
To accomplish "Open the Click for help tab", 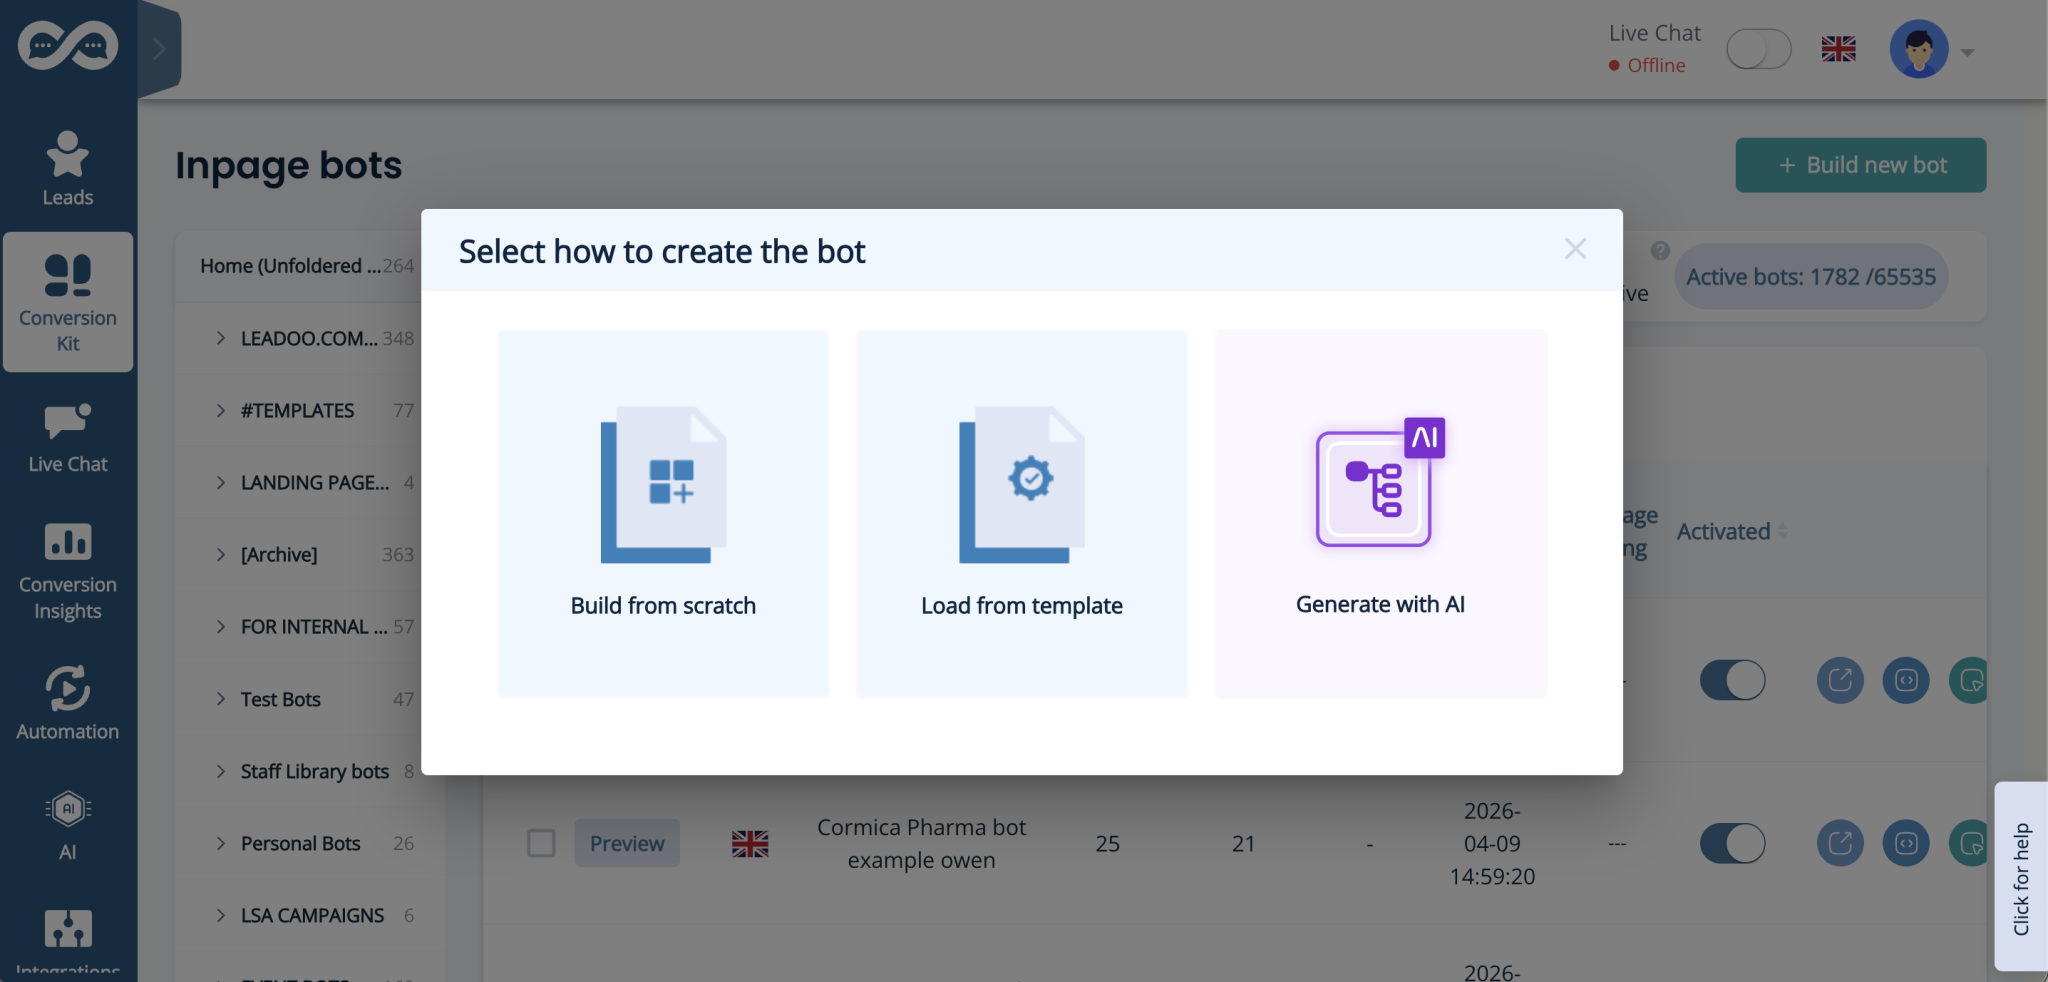I will [2021, 877].
